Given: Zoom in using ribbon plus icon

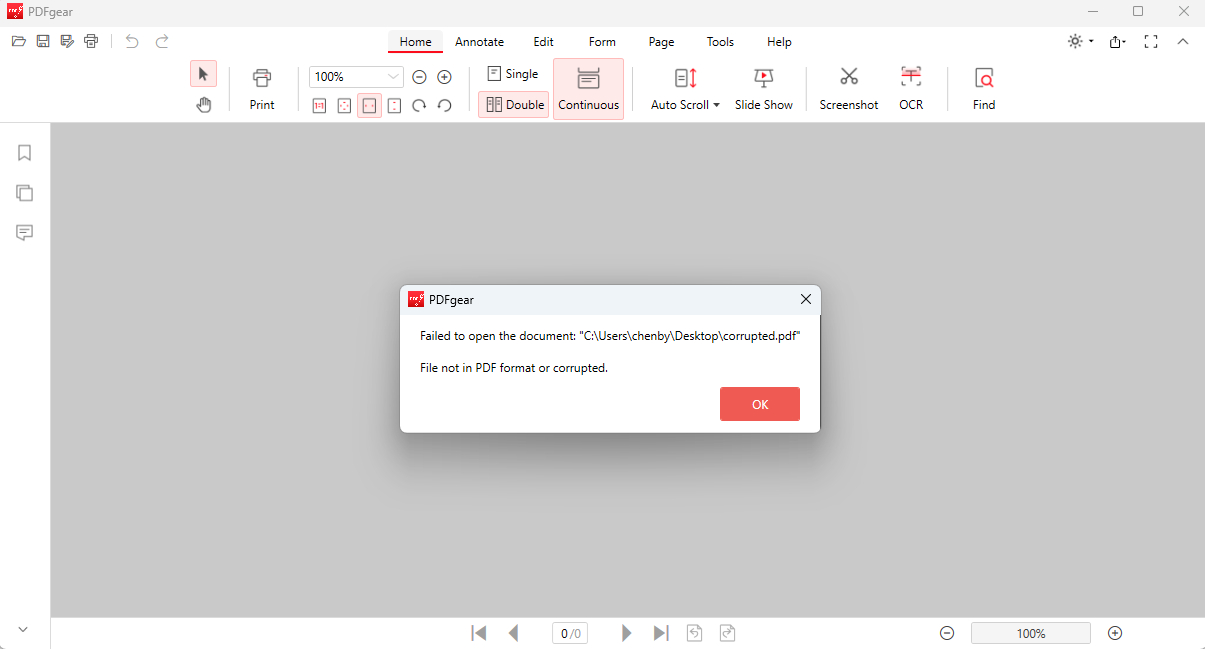Looking at the screenshot, I should [x=445, y=77].
